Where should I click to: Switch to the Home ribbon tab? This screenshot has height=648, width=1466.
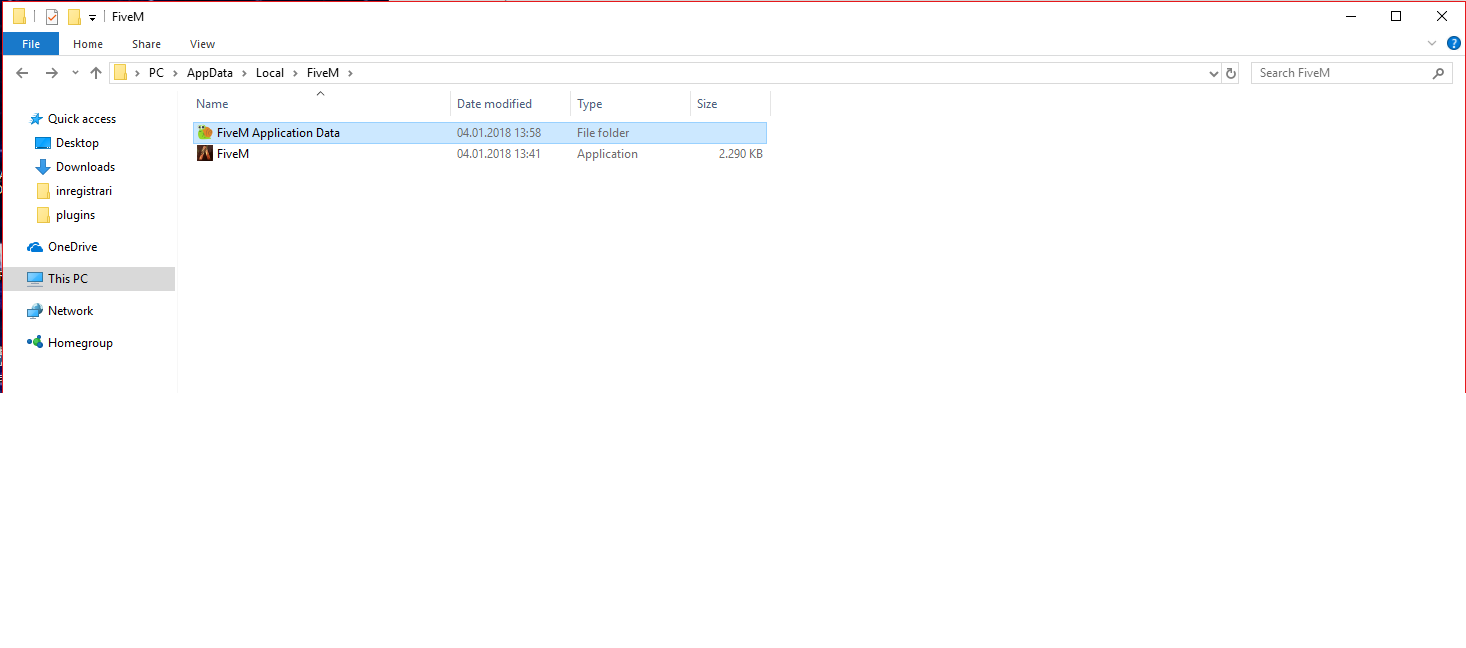pos(88,44)
